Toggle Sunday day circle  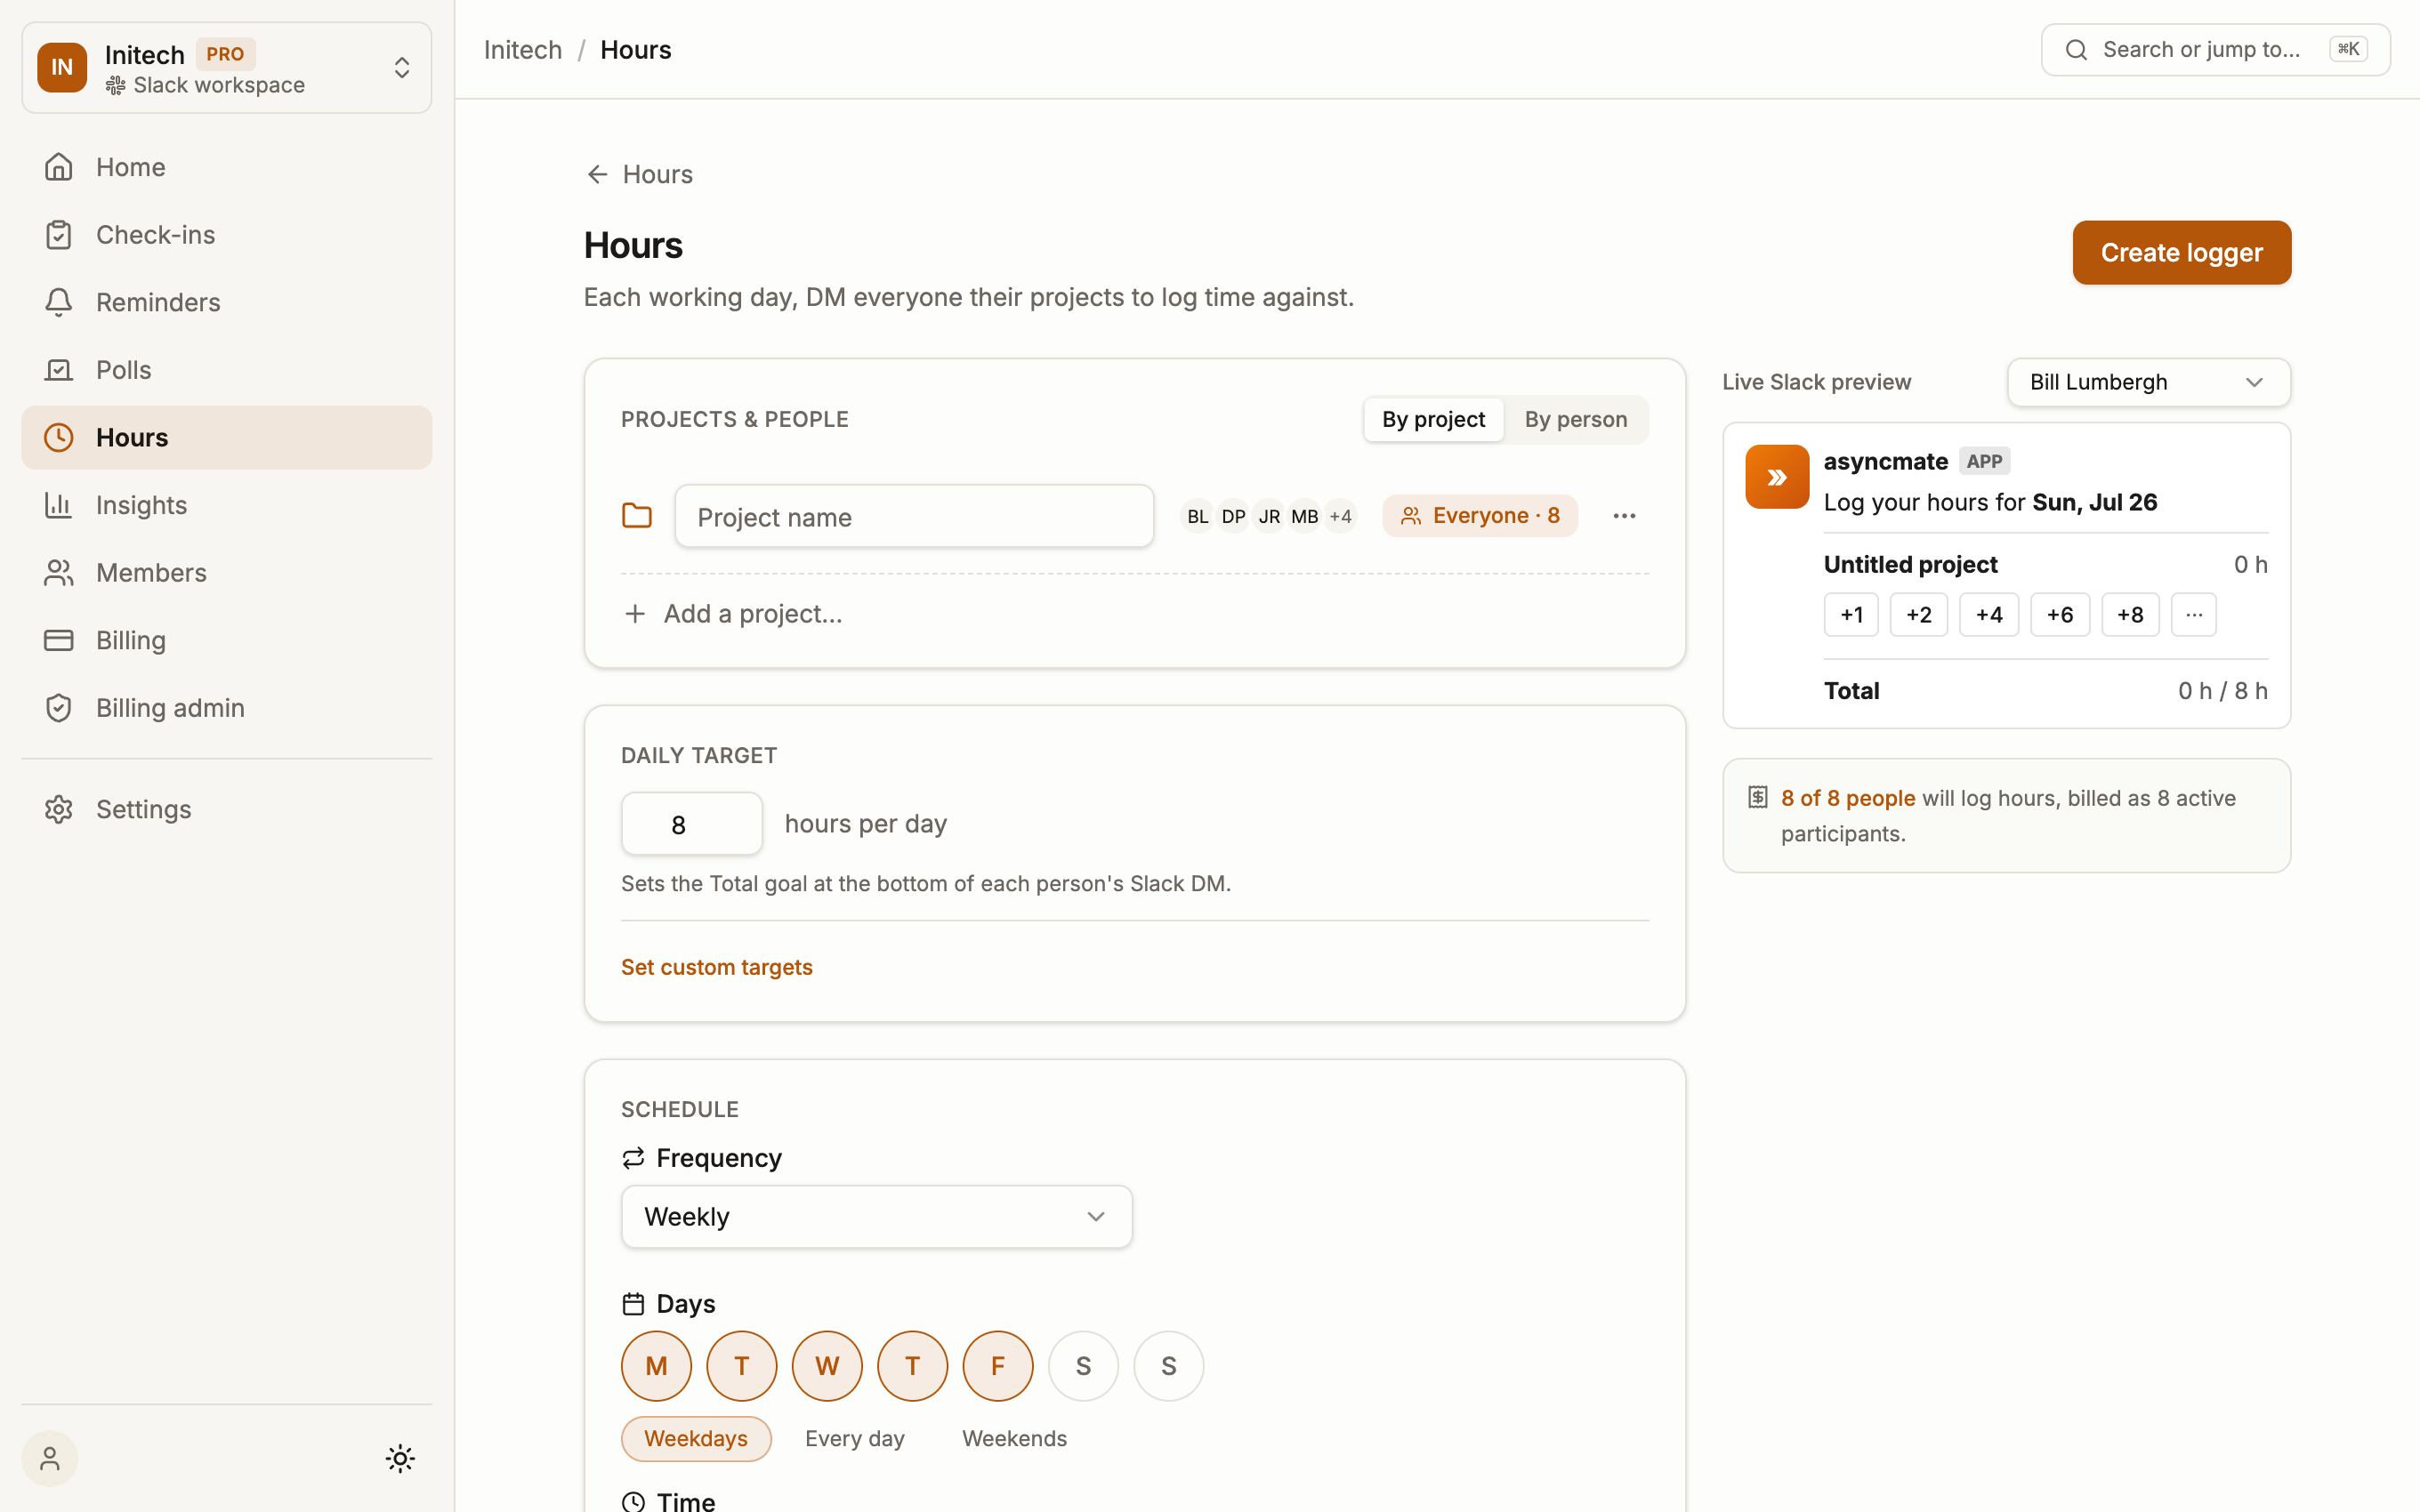1169,1366
